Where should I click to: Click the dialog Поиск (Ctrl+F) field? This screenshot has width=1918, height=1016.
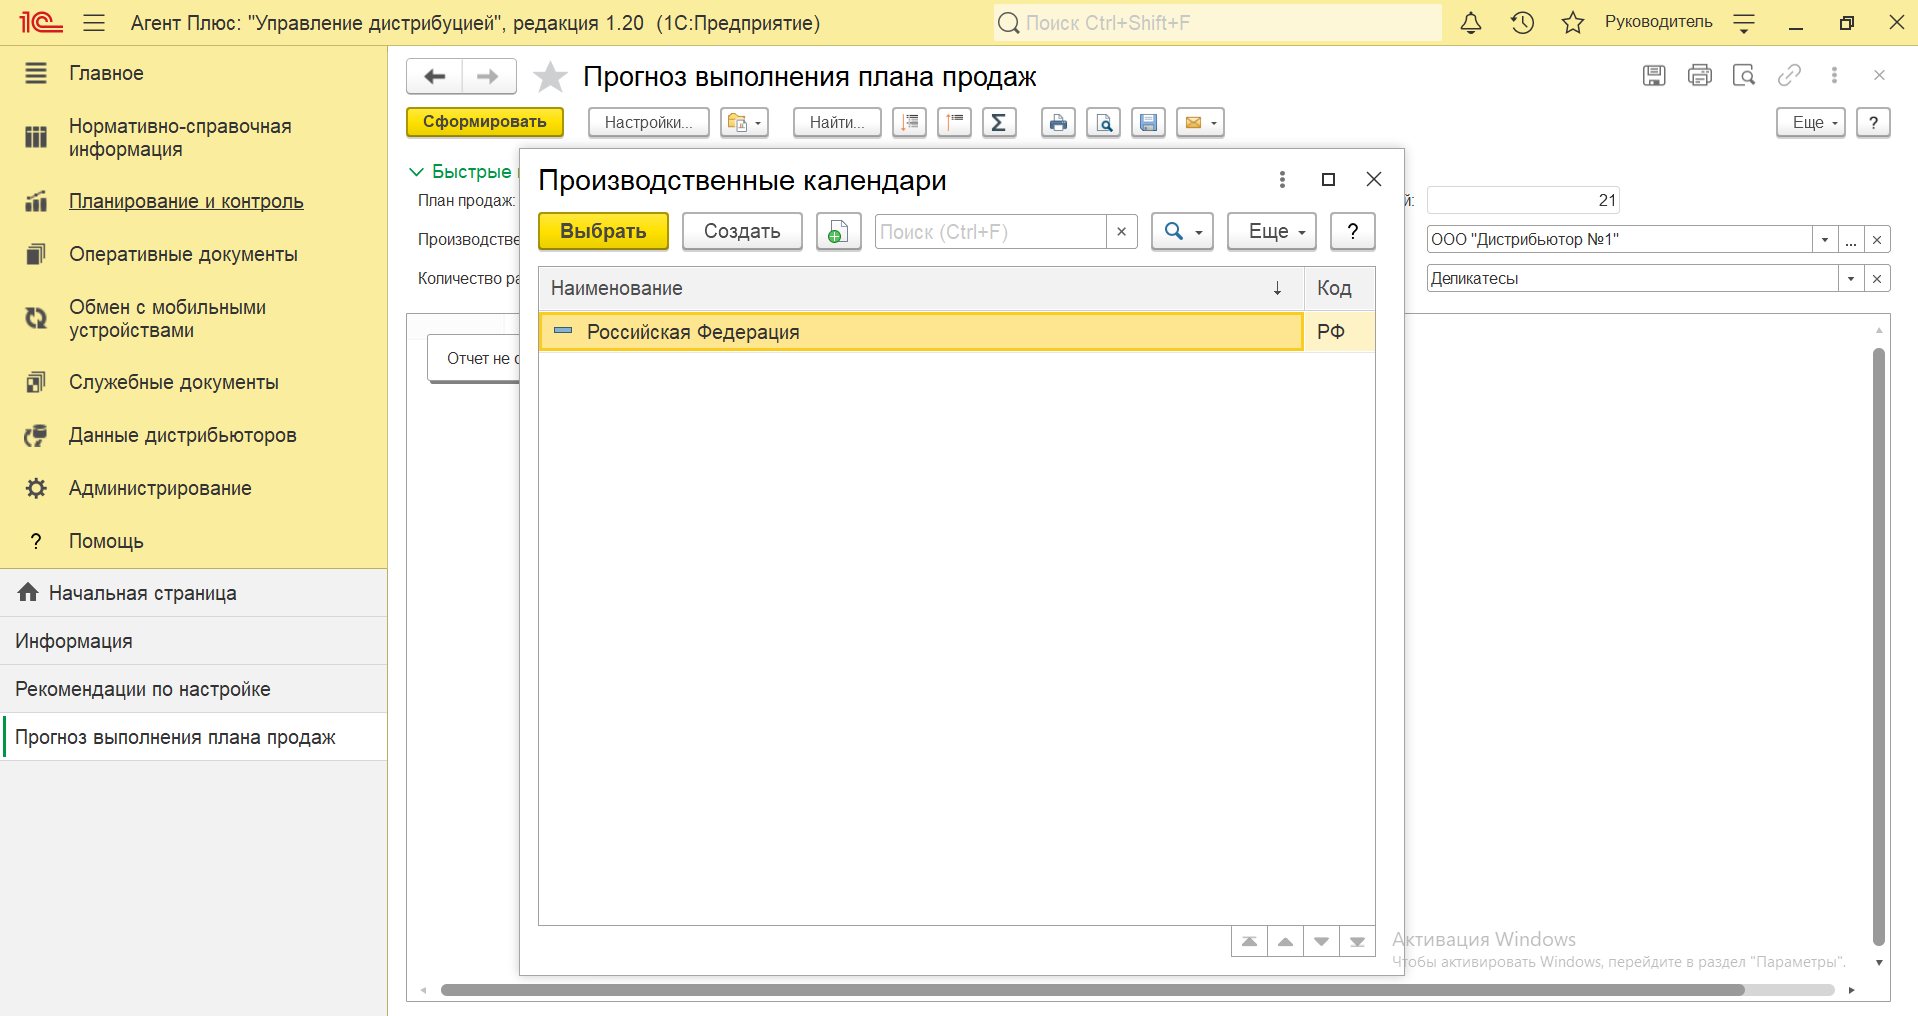[990, 232]
